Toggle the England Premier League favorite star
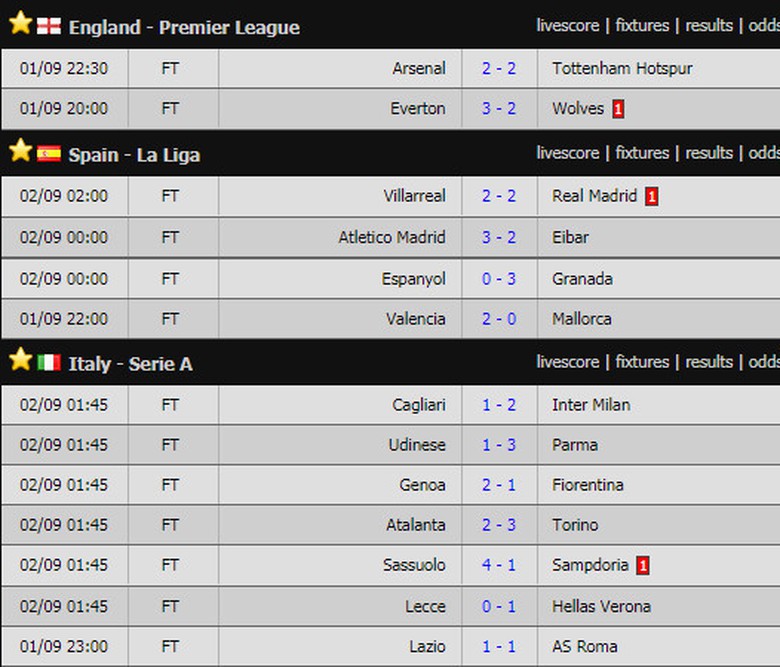This screenshot has width=780, height=667. [20, 24]
